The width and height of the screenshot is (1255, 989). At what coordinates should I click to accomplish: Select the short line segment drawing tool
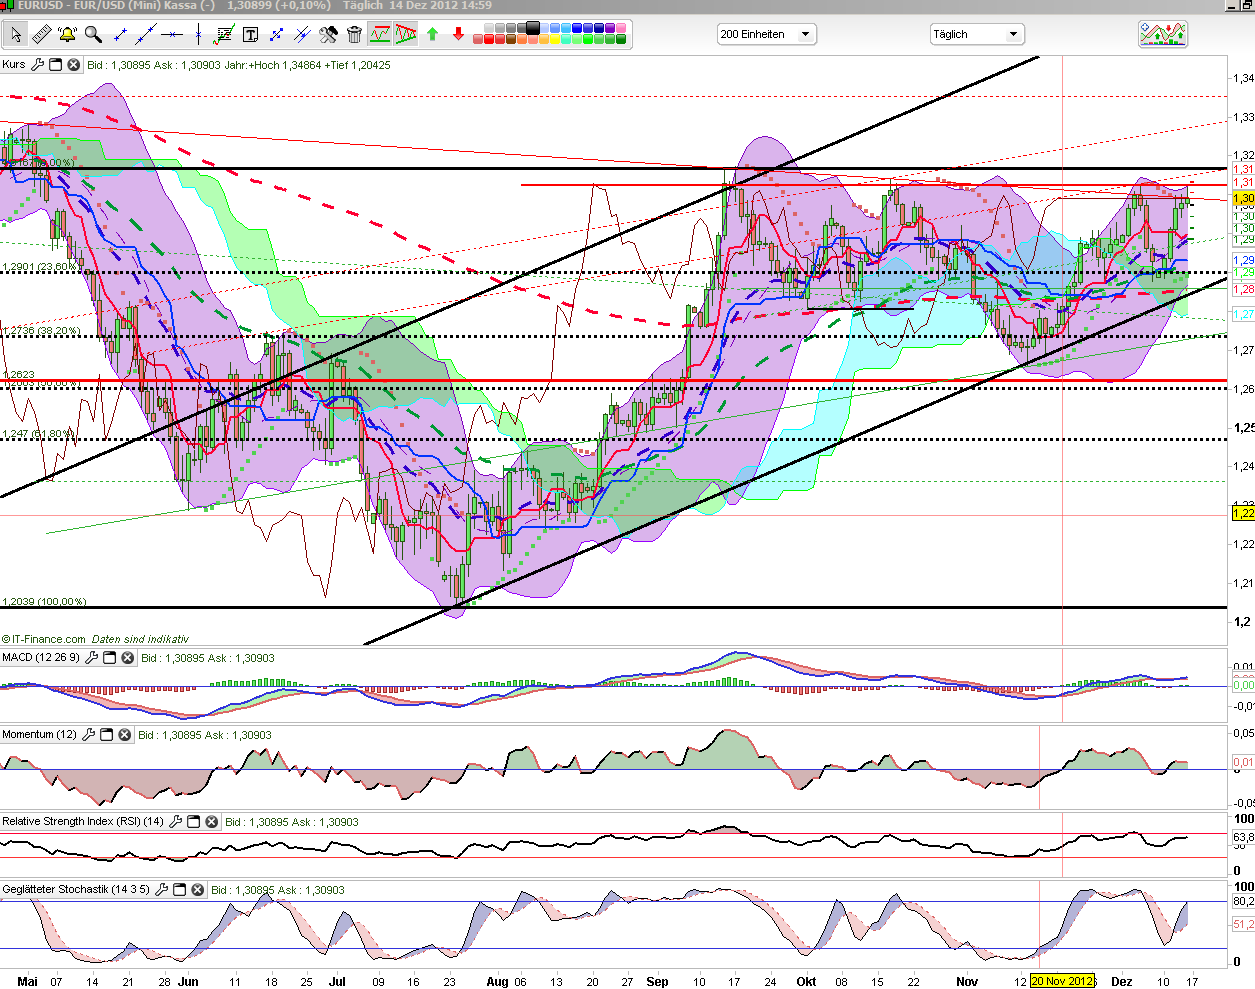[120, 35]
